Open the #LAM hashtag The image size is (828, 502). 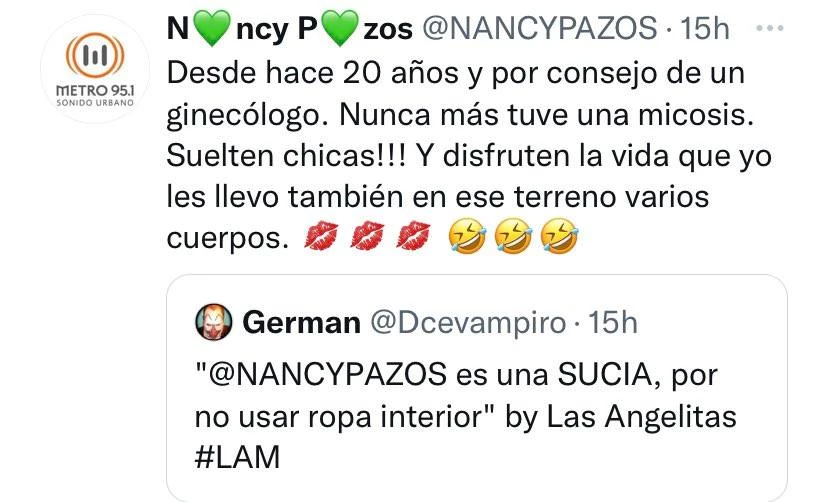click(x=237, y=457)
